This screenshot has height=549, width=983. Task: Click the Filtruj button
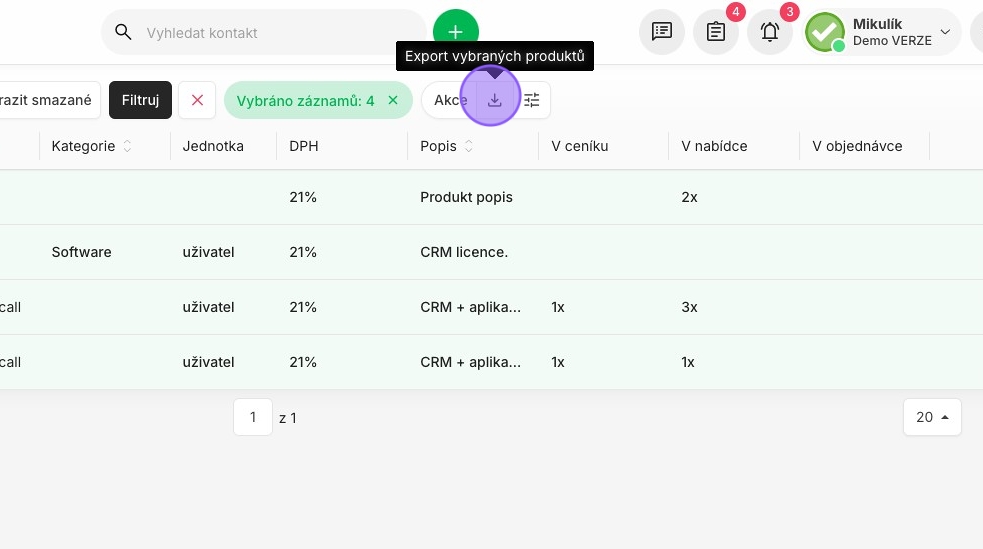pos(140,100)
